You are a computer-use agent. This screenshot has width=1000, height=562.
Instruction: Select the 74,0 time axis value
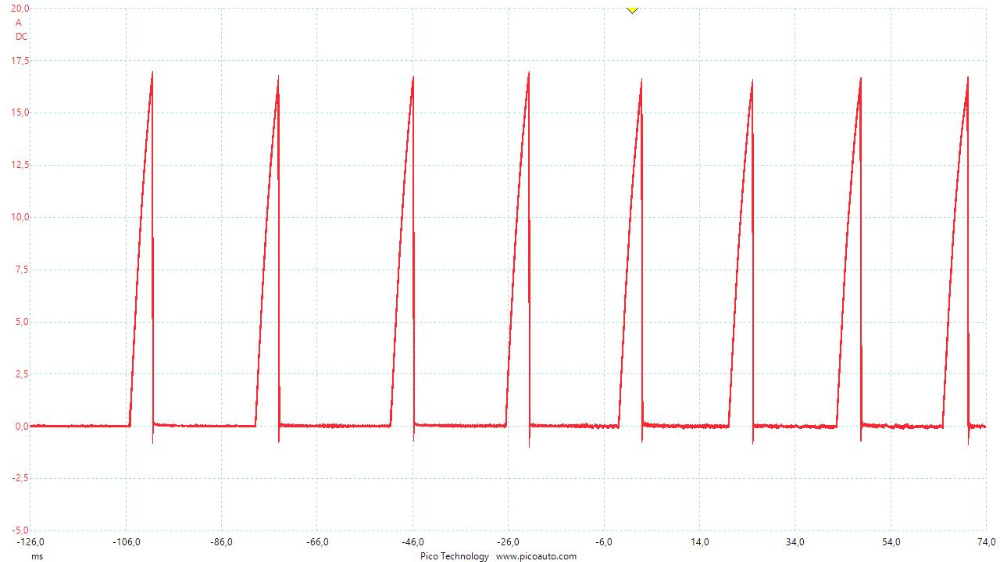click(985, 542)
